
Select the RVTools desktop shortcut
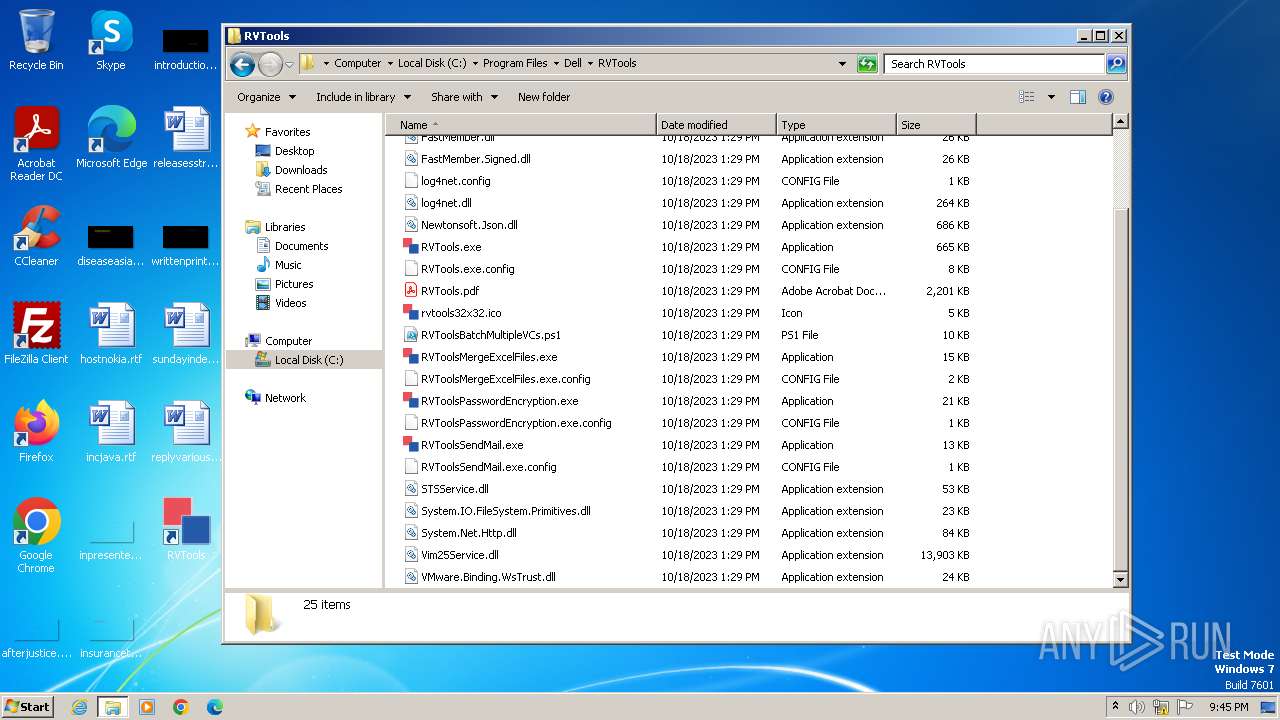[x=186, y=529]
